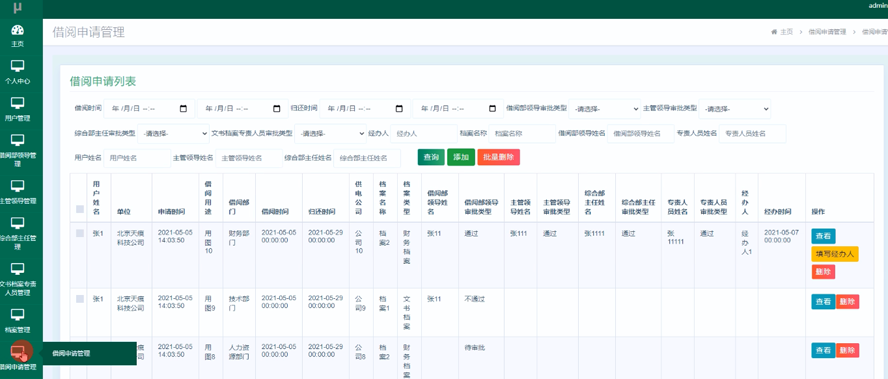Click 删除 for the 财务部门 row
888x379 pixels.
pos(823,272)
